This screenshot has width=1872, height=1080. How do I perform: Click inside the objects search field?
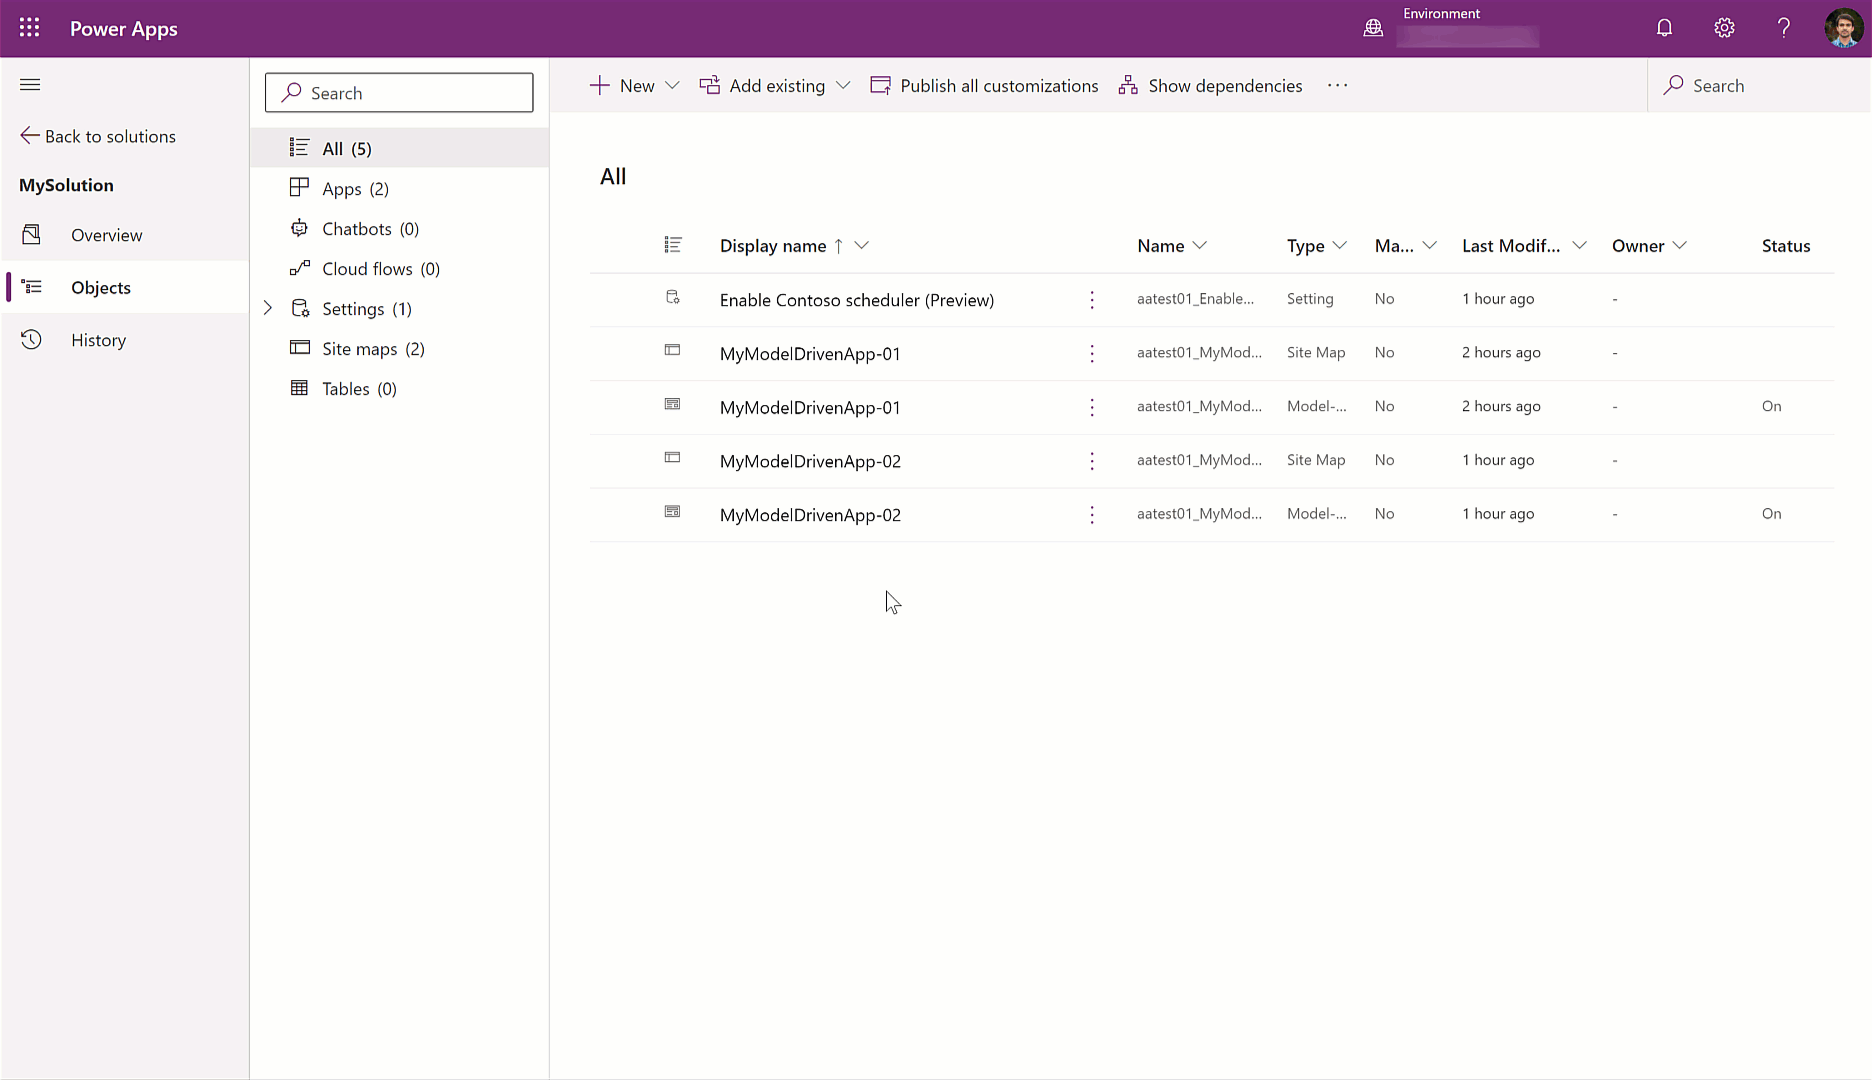398,92
